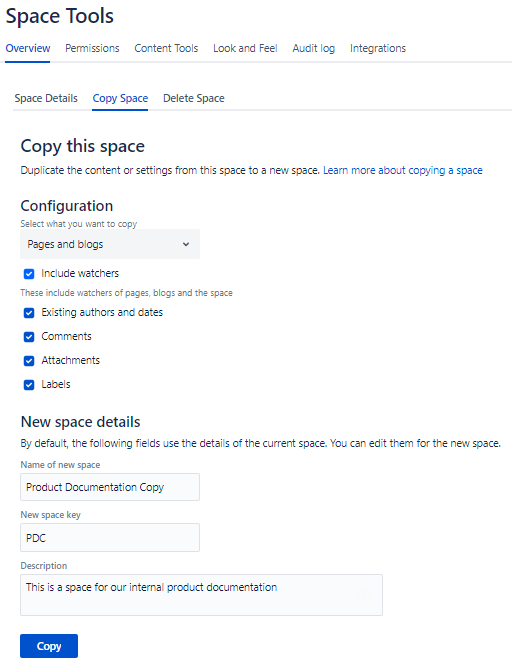This screenshot has width=512, height=670.
Task: Open the Content Tools tab
Action: (x=166, y=48)
